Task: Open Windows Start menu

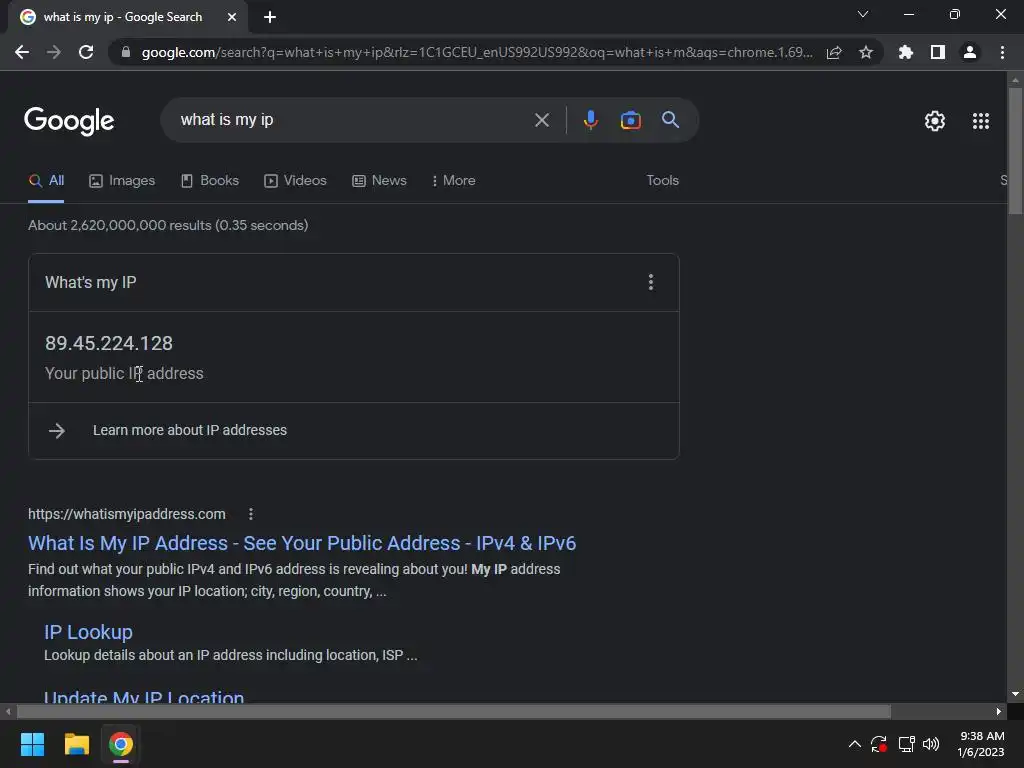Action: 32,744
